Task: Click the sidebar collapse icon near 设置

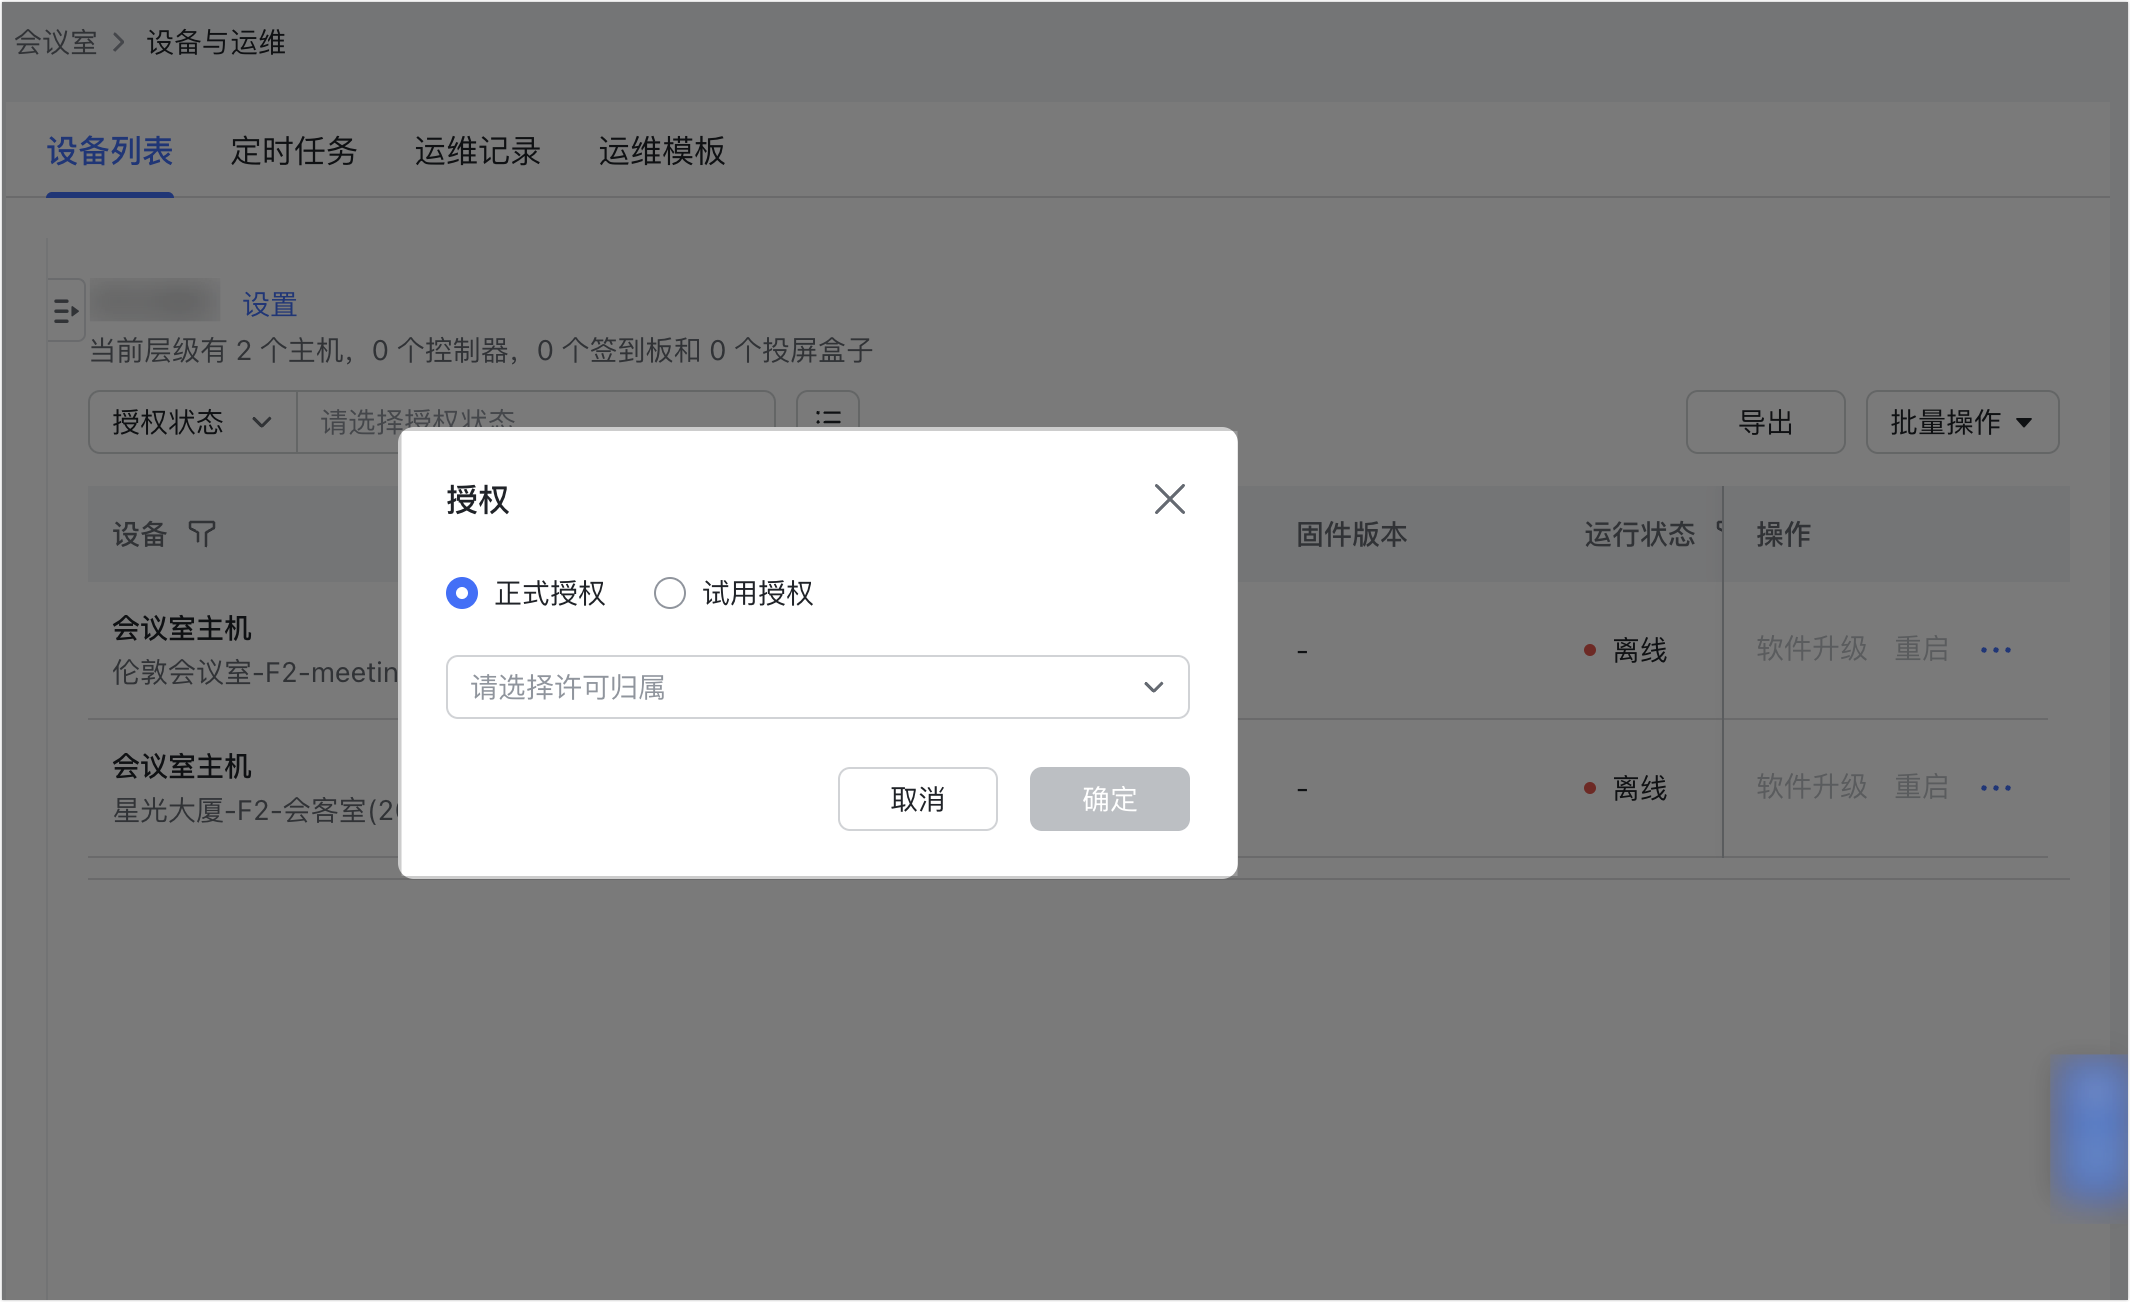Action: 66,311
